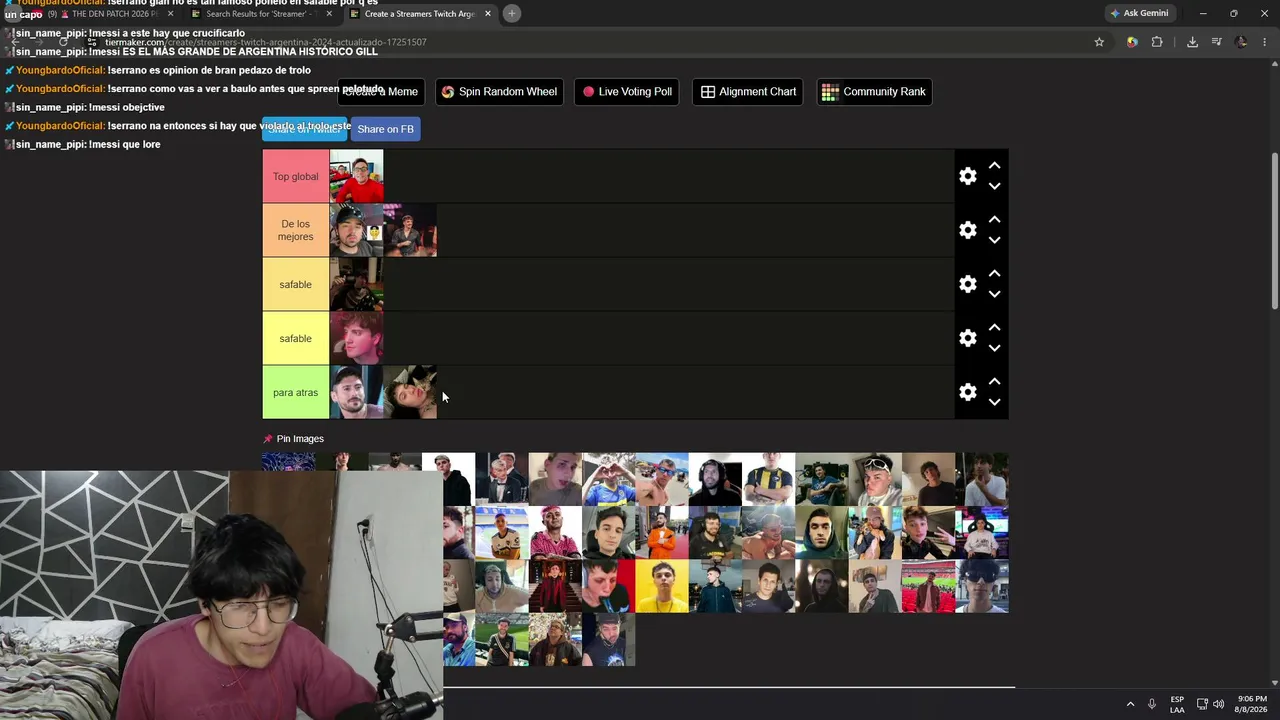Click the Spin Random Wheel button
The width and height of the screenshot is (1280, 720).
point(499,92)
